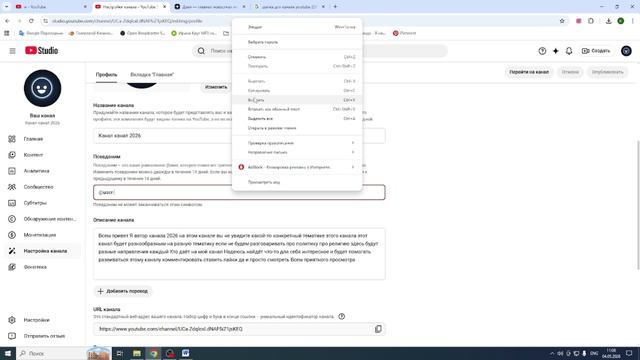Switch to the fourth browser tab

tap(289, 7)
